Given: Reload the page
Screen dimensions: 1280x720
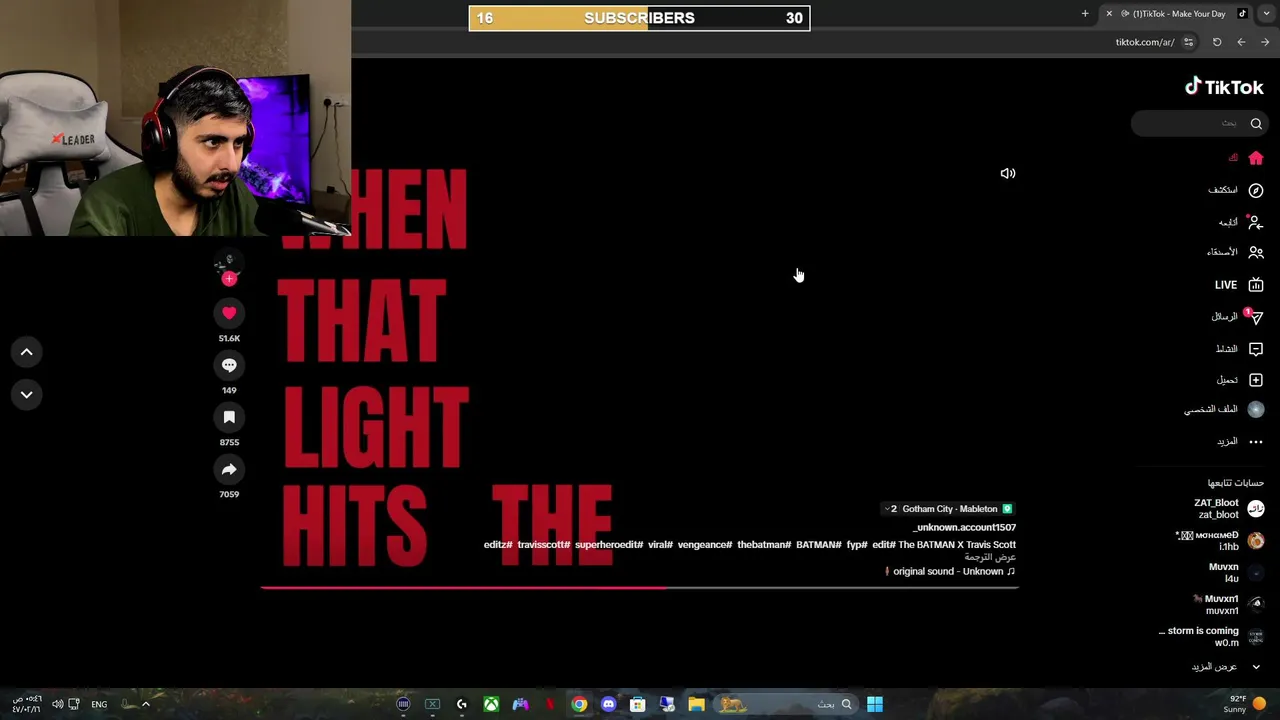Looking at the screenshot, I should pyautogui.click(x=1217, y=42).
